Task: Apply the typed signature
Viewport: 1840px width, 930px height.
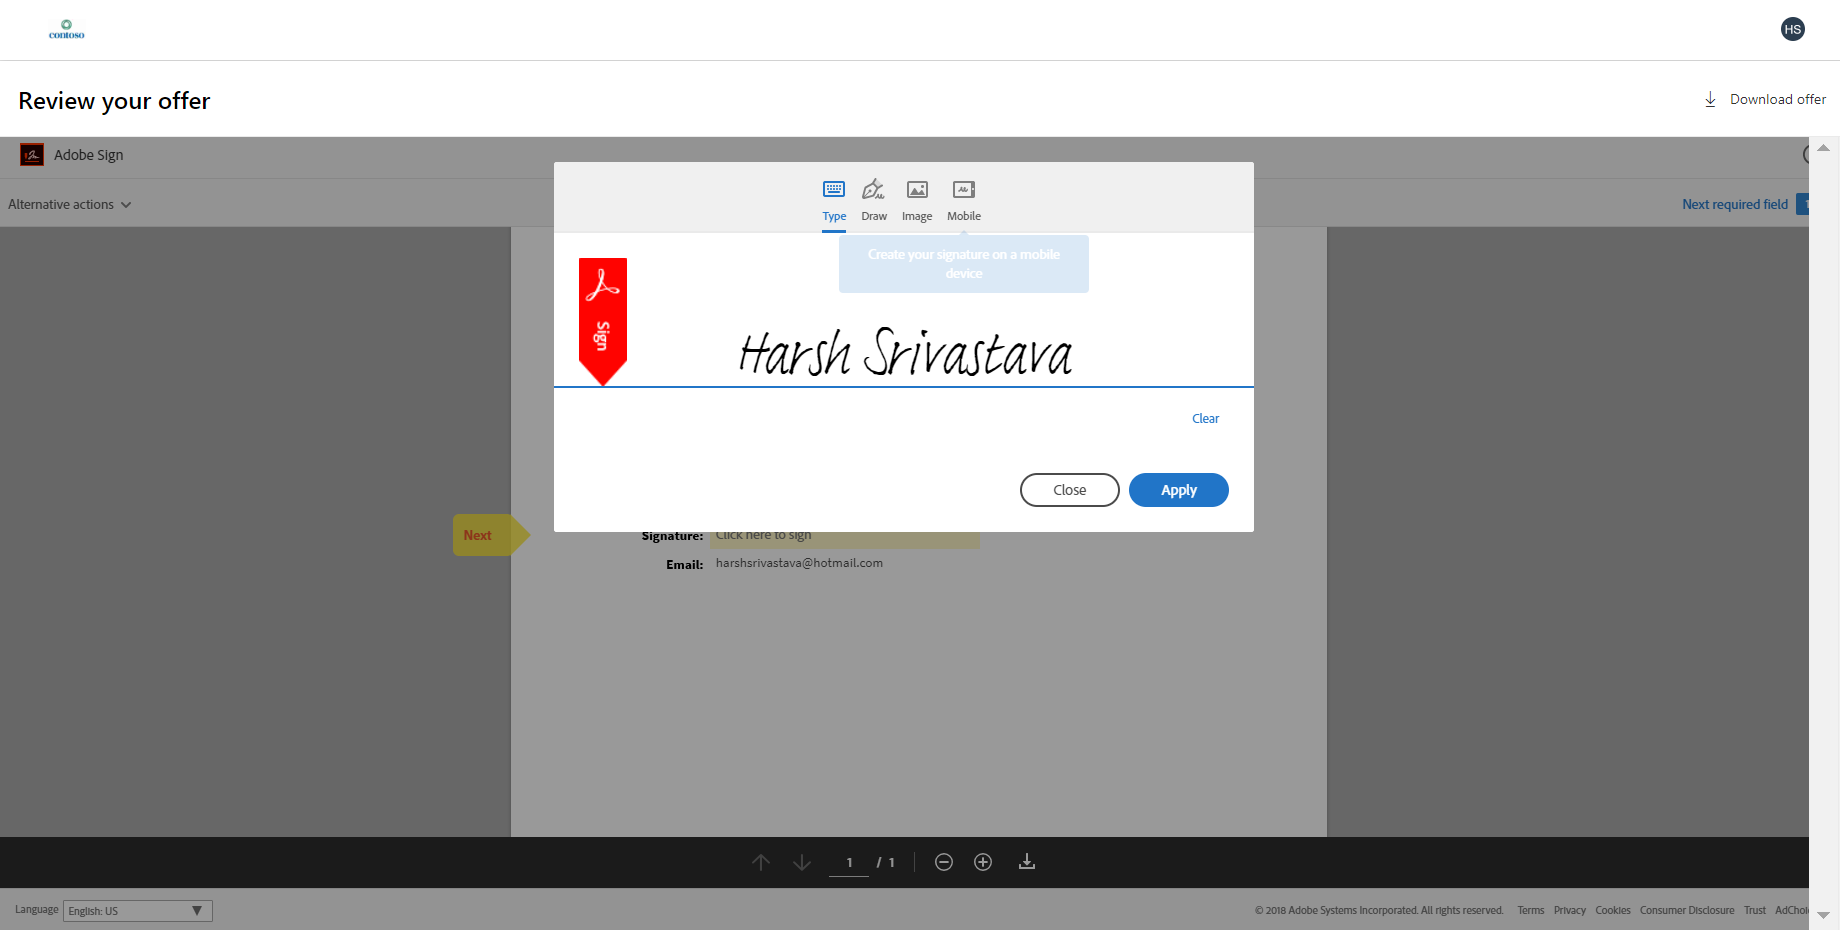Action: click(1178, 490)
